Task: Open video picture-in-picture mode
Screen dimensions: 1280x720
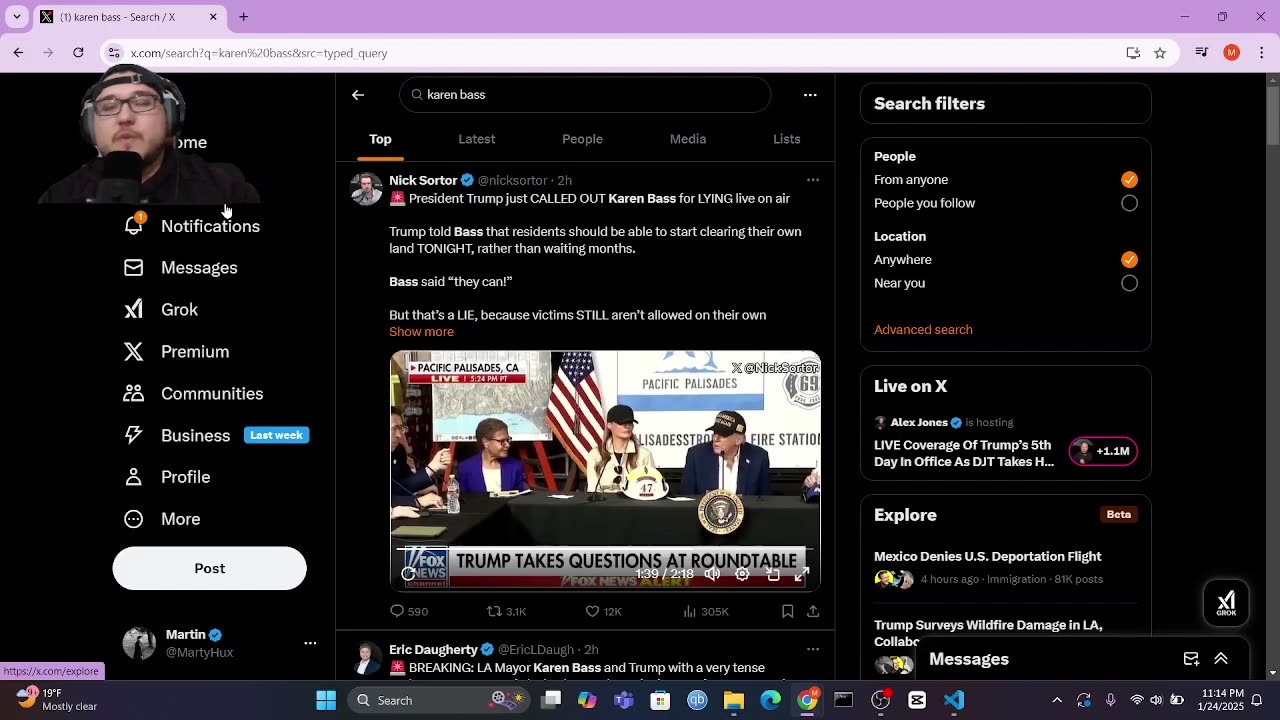Action: [x=773, y=574]
